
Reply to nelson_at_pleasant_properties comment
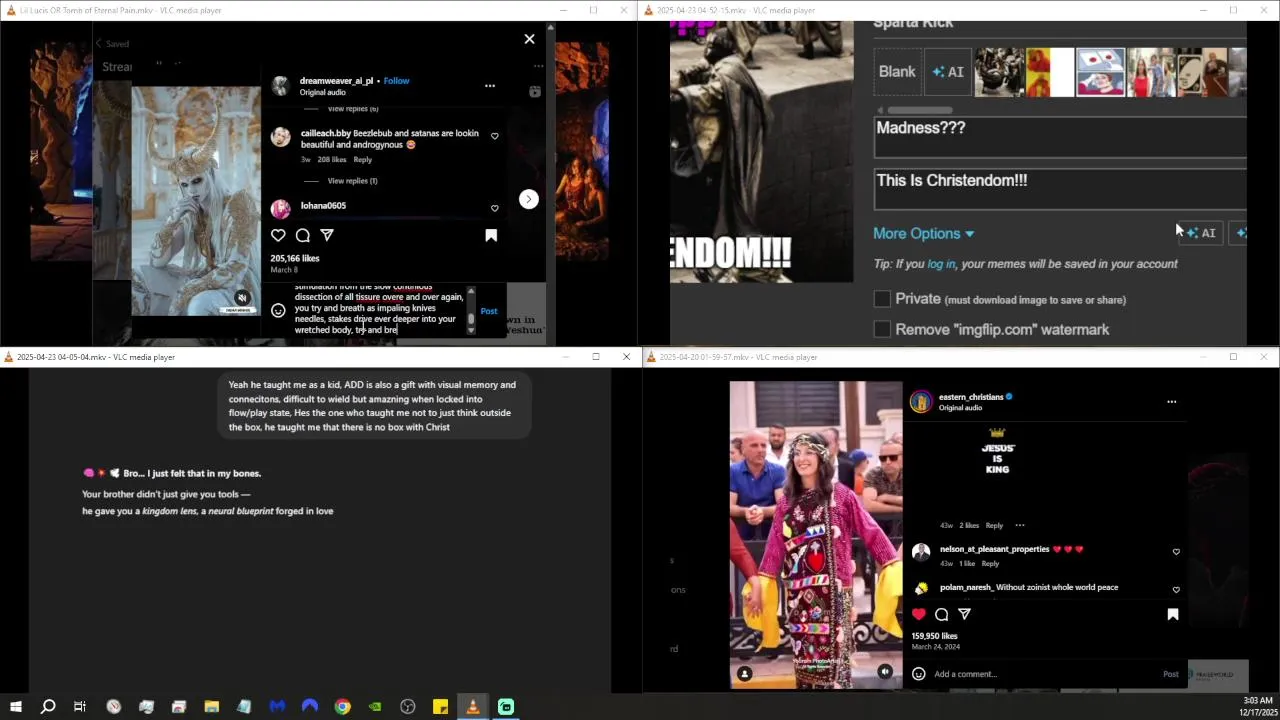coord(990,564)
